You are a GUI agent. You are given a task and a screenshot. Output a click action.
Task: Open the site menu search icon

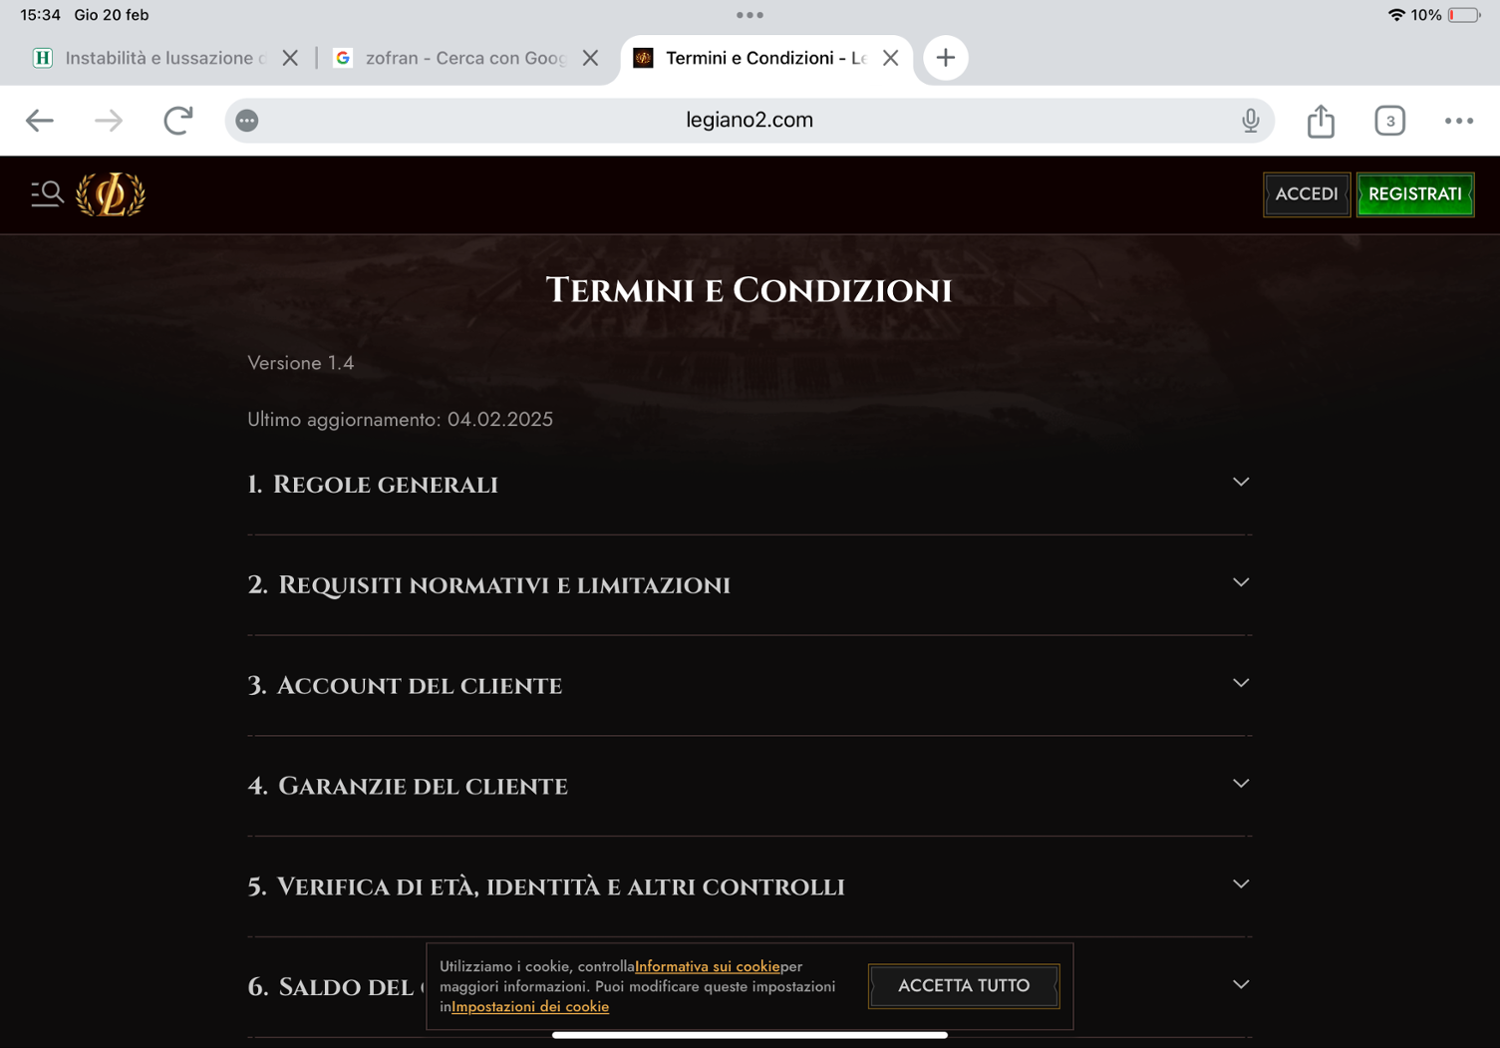pos(47,194)
